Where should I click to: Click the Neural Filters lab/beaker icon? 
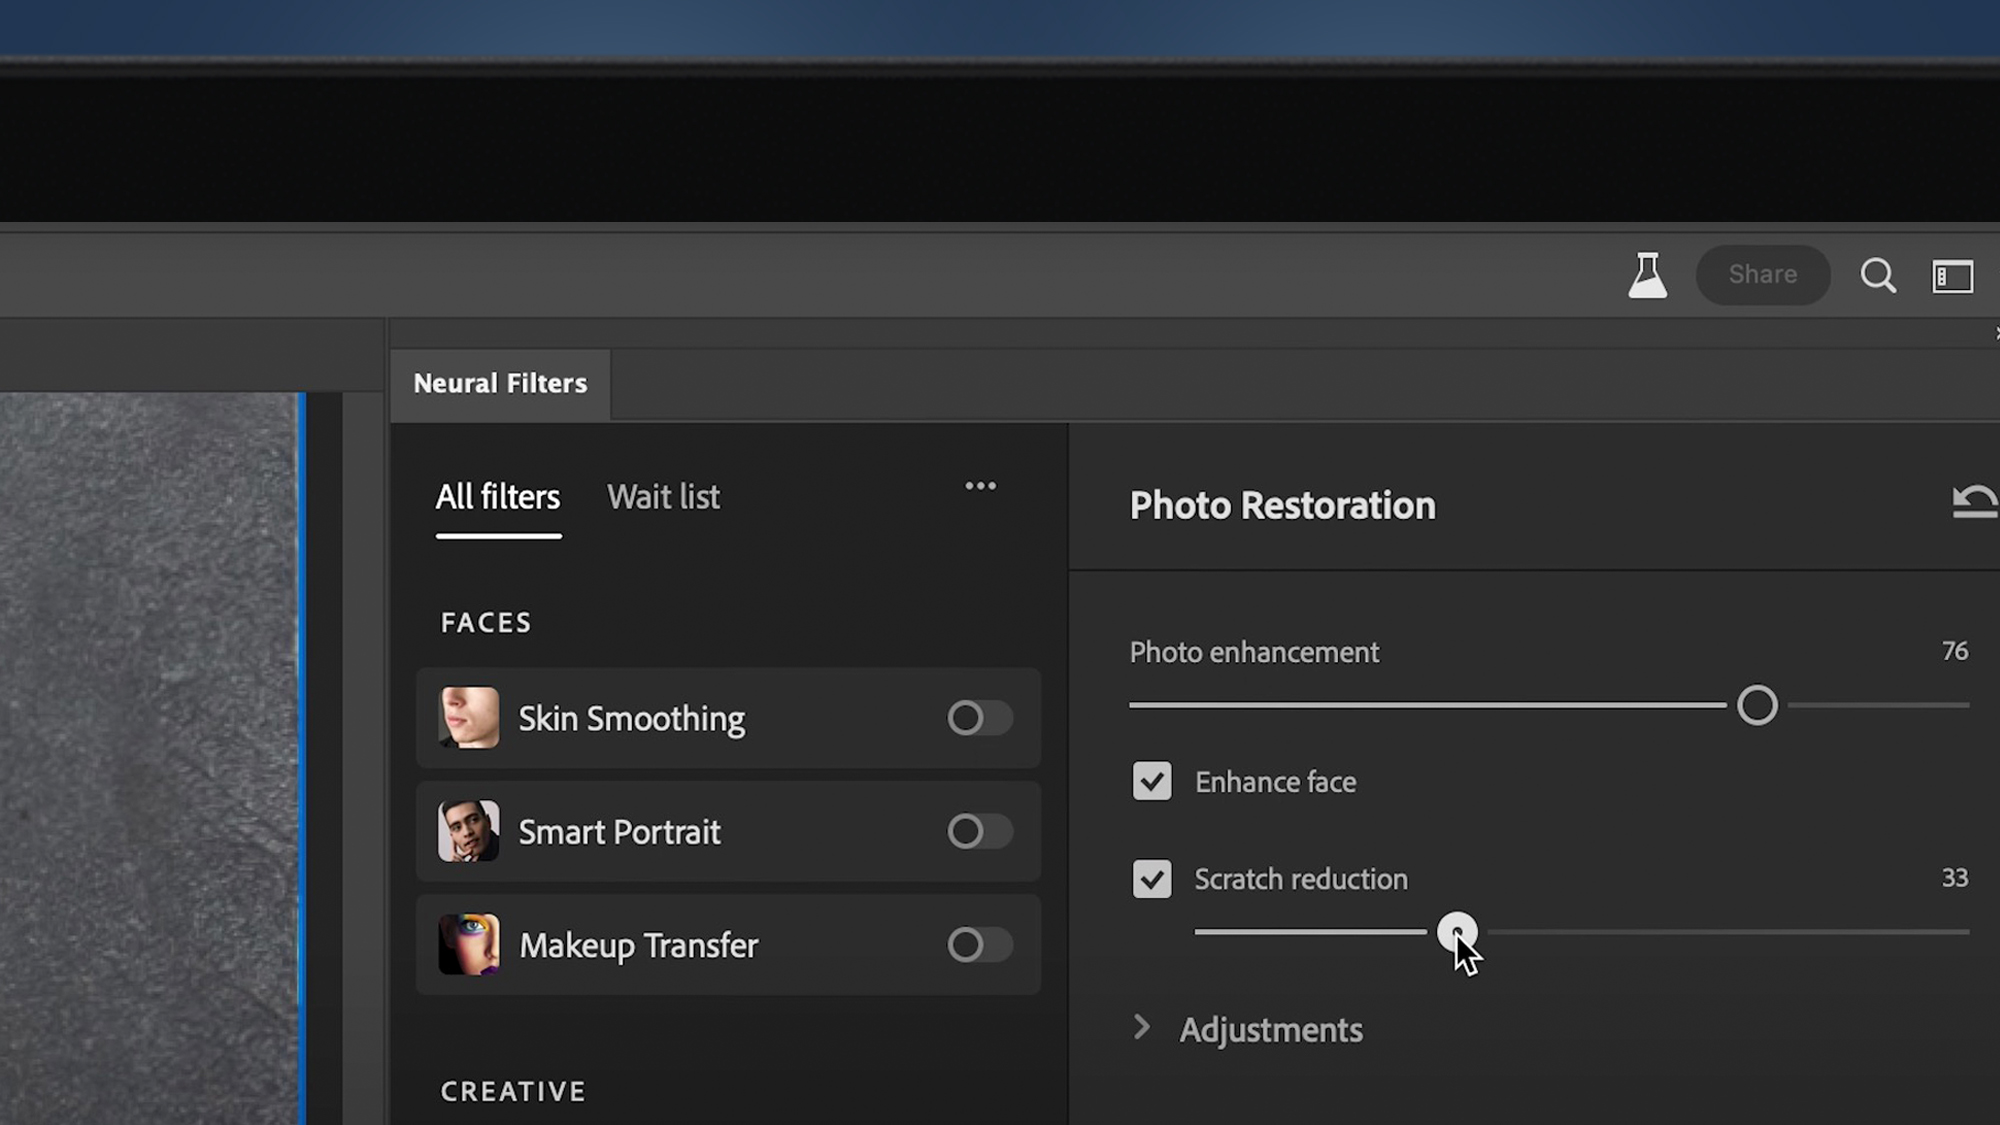(1647, 275)
